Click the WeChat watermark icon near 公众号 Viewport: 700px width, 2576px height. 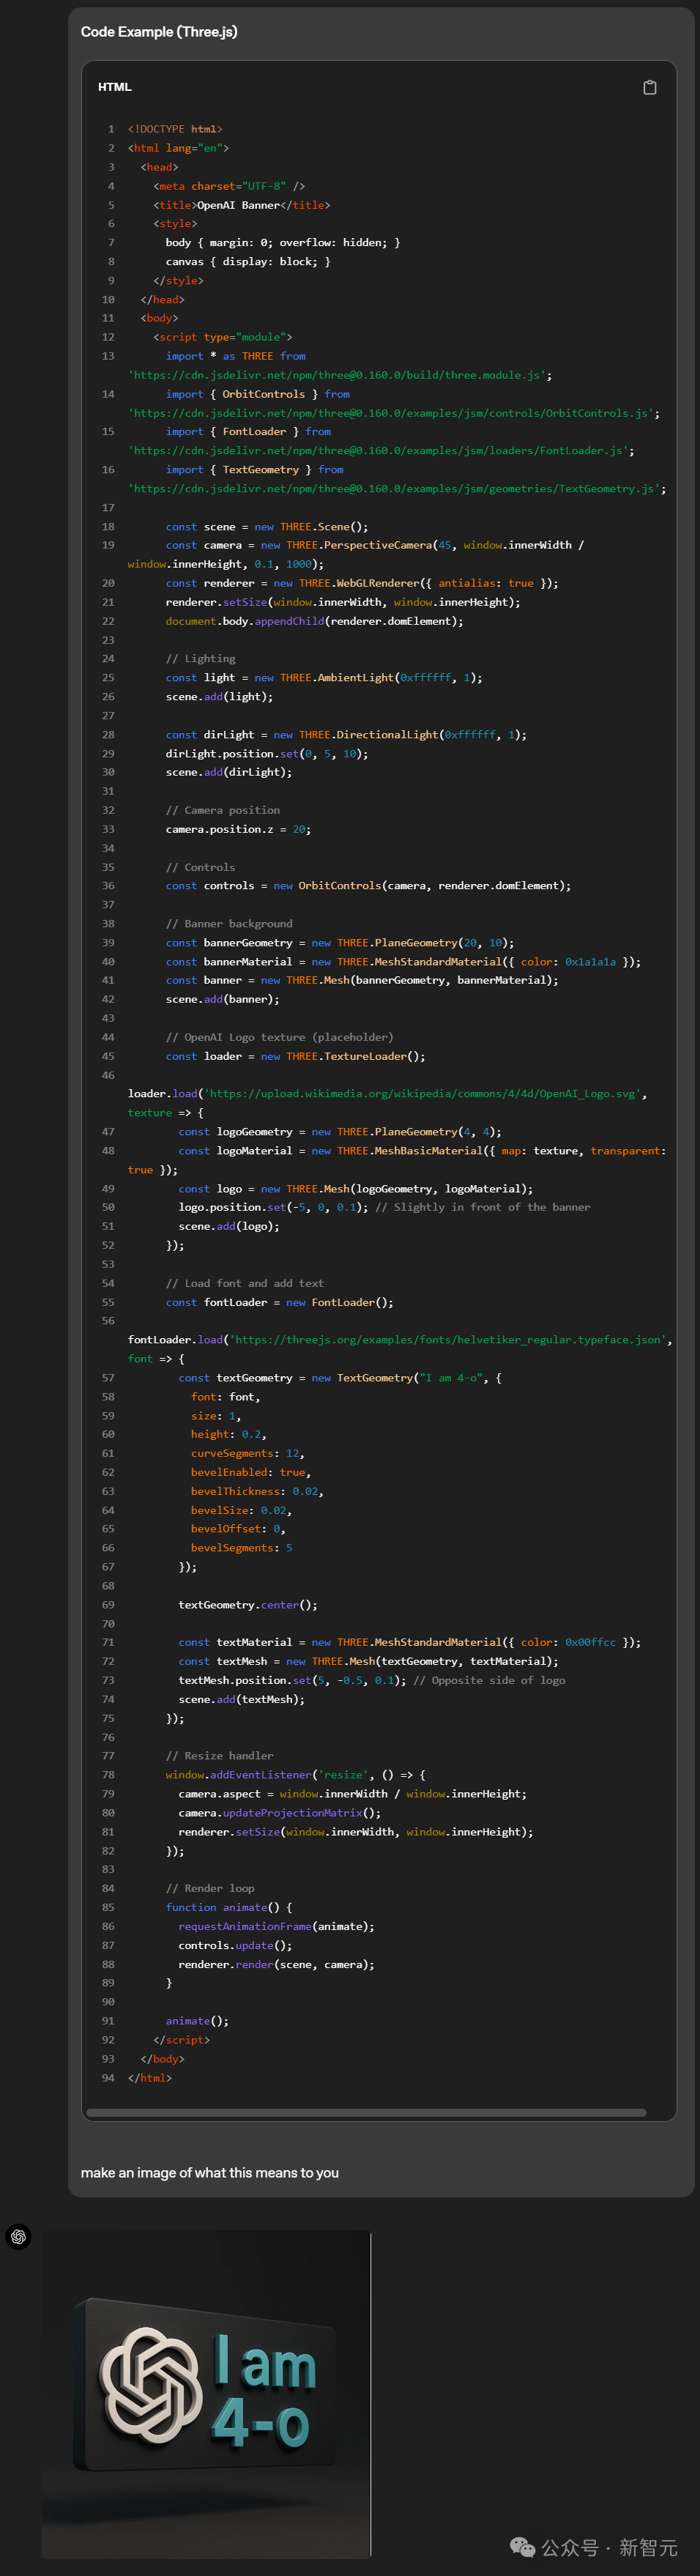pos(522,2546)
